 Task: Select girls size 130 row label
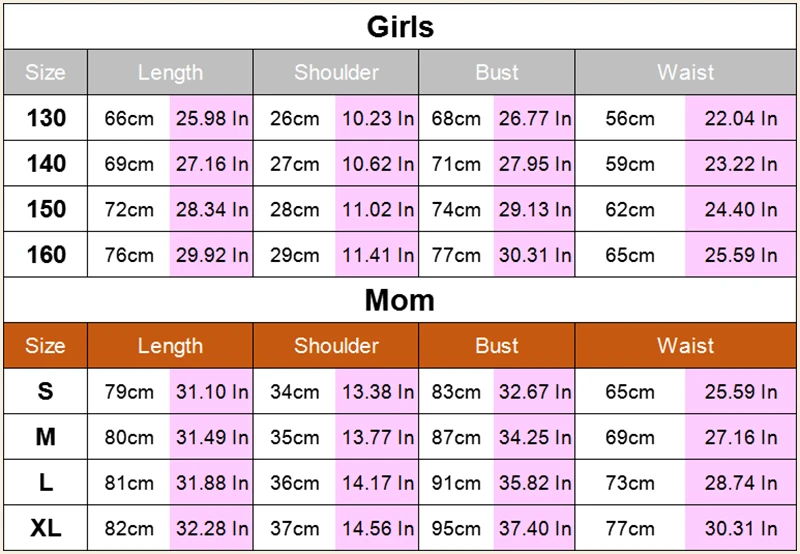pyautogui.click(x=46, y=118)
